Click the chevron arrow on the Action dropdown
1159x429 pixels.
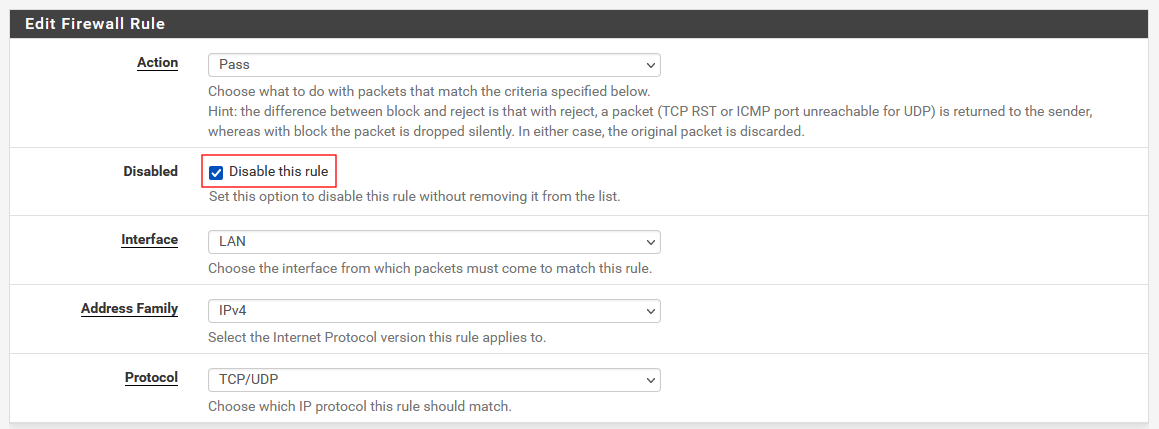click(x=651, y=65)
